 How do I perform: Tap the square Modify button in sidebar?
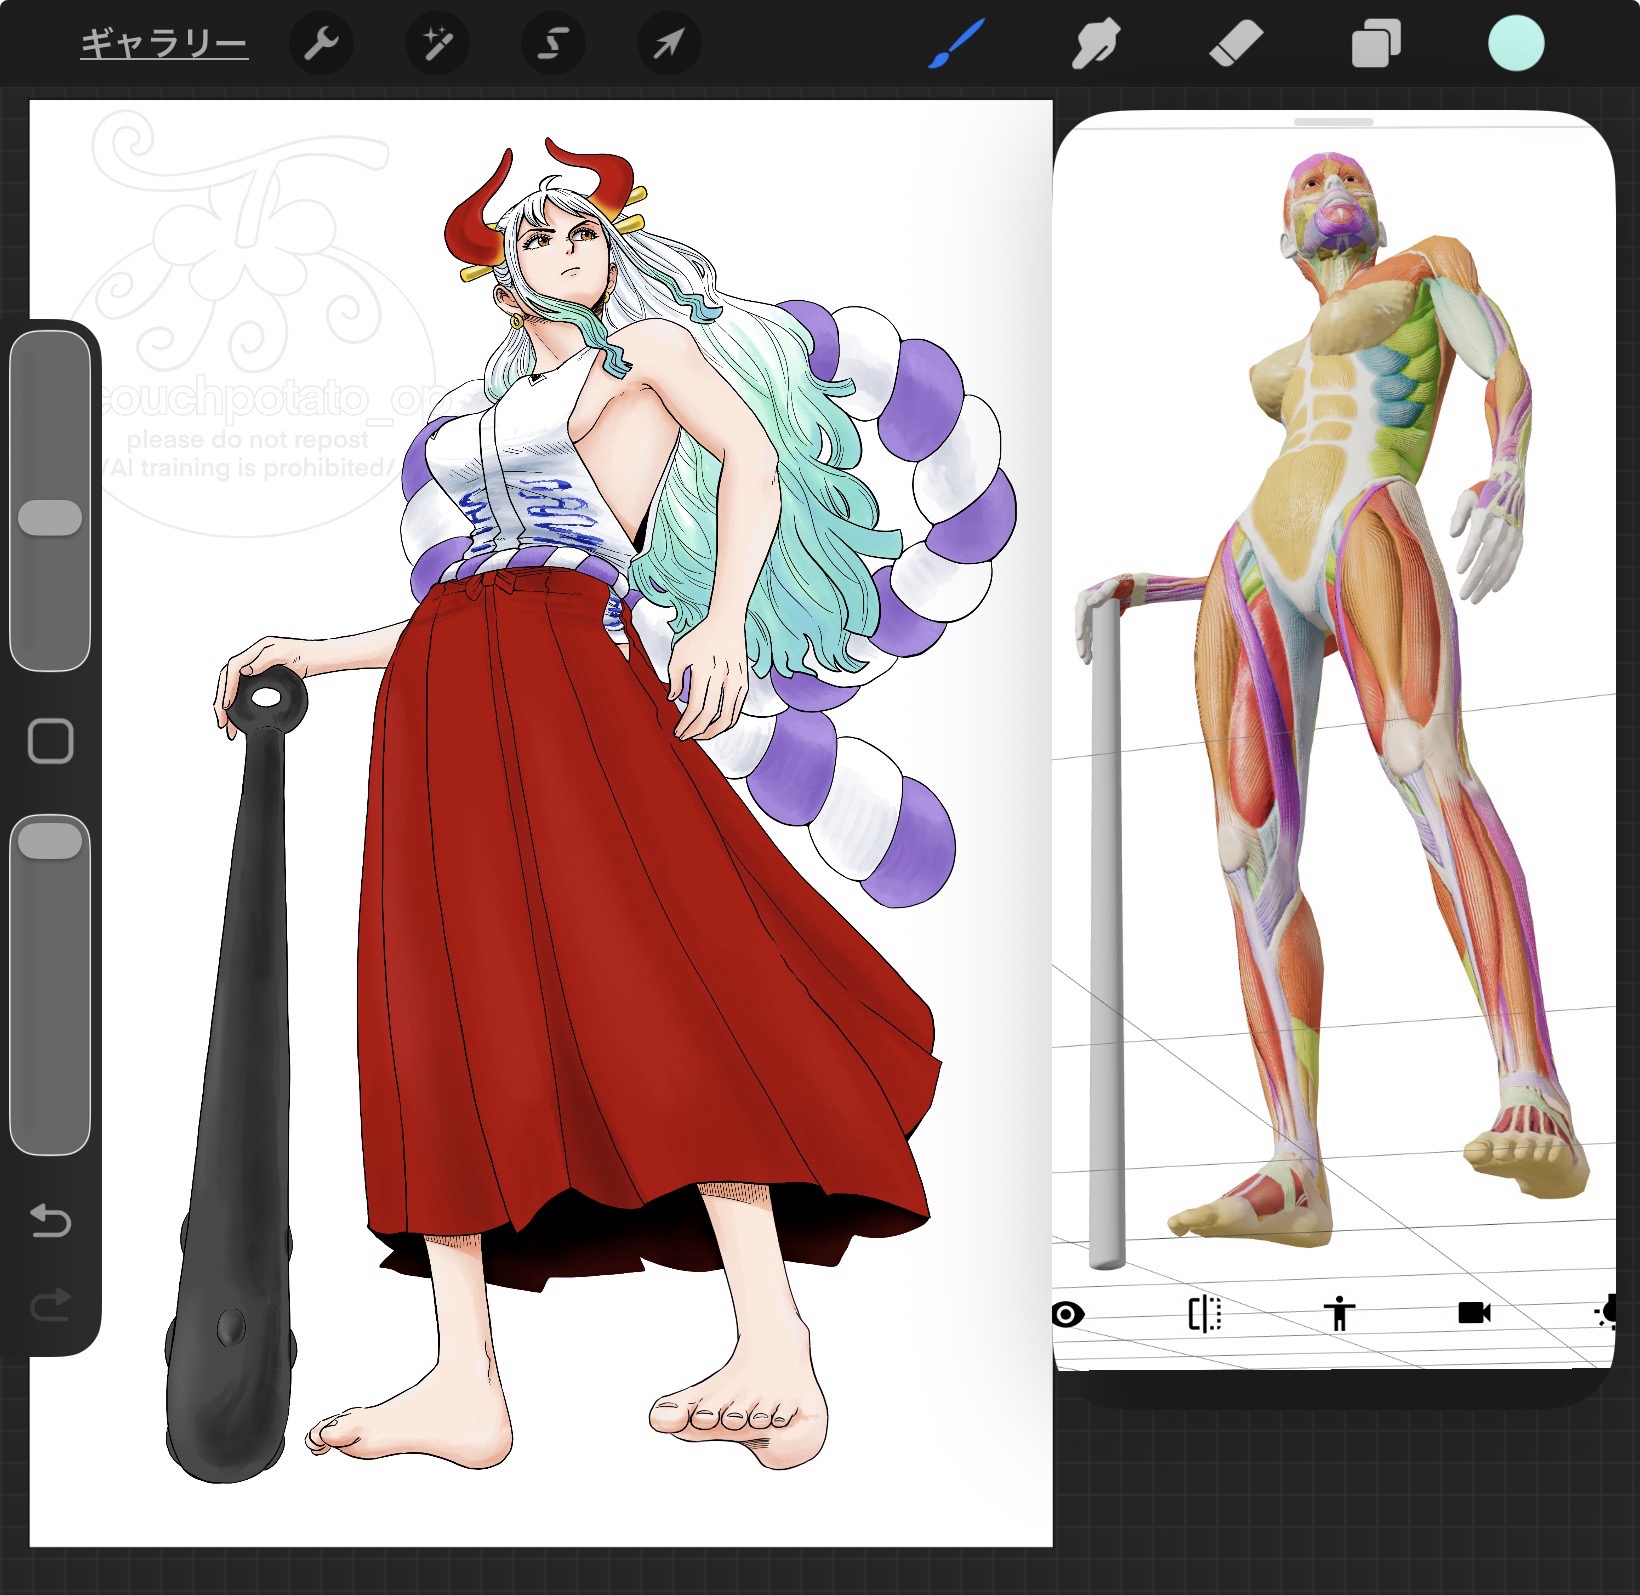pyautogui.click(x=50, y=741)
